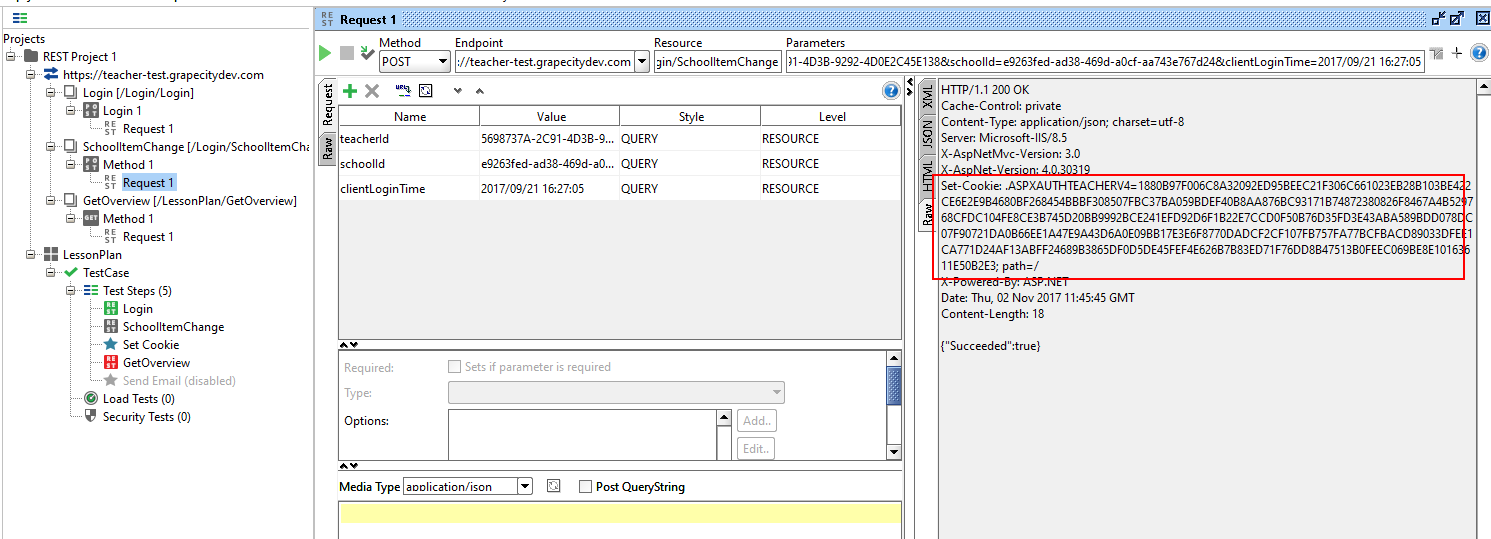The image size is (1491, 539).
Task: Open Endpoint dropdown arrow
Action: (x=640, y=62)
